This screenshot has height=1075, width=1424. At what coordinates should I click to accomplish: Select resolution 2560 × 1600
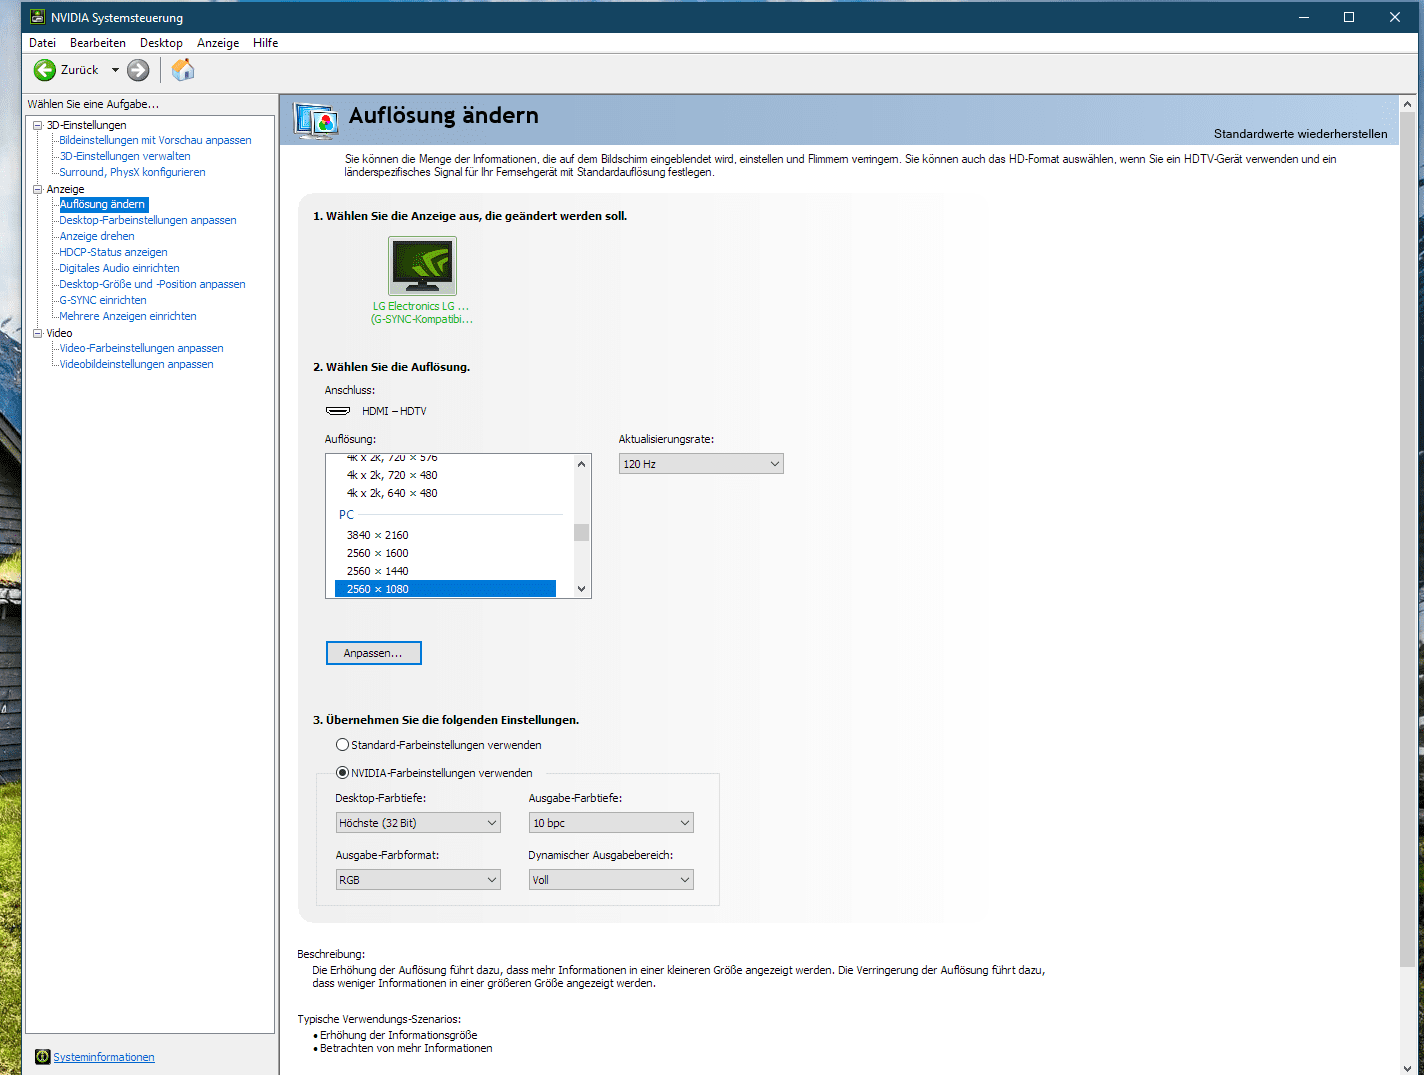pos(378,553)
